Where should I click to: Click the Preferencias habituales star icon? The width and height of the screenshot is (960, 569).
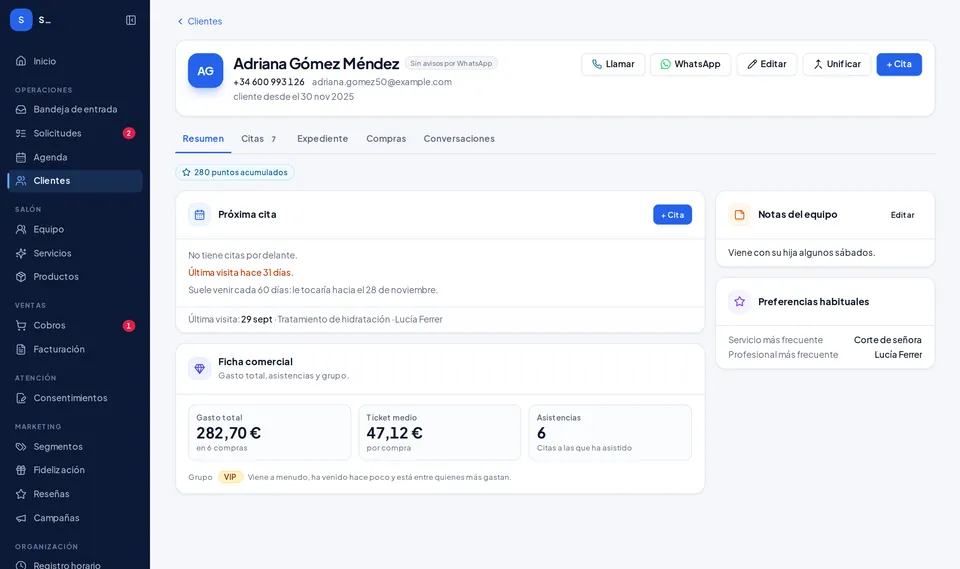739,302
